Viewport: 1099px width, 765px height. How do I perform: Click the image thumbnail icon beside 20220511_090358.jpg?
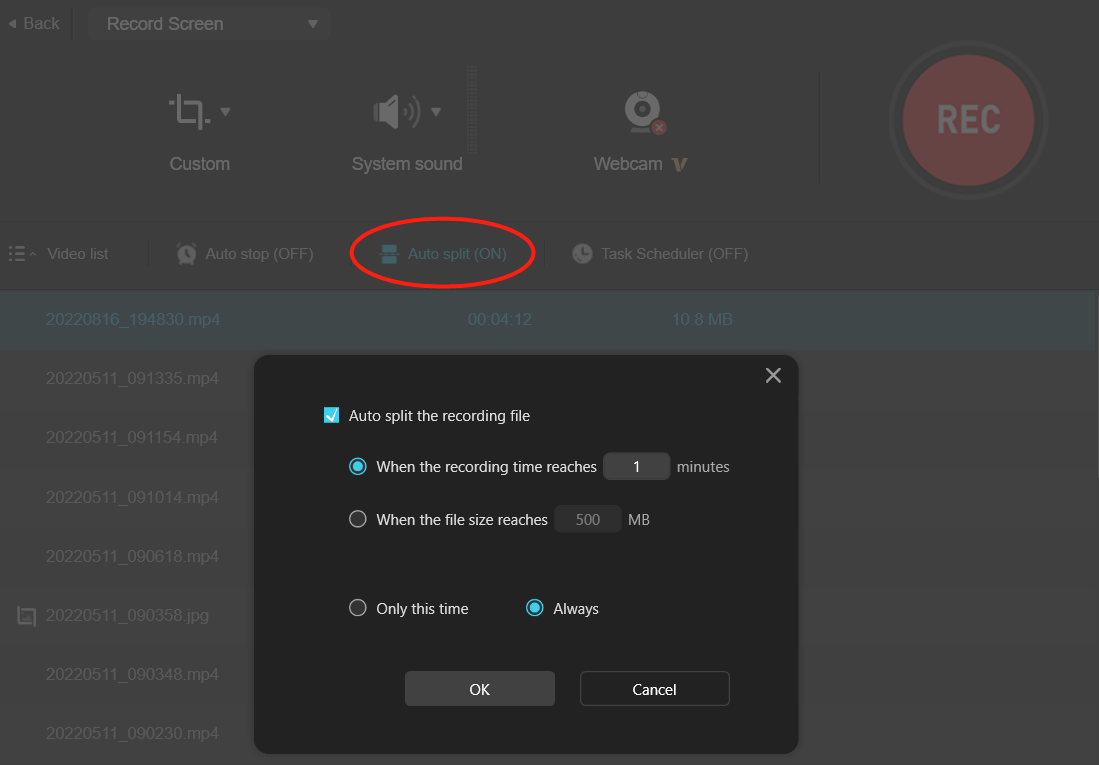(x=25, y=615)
